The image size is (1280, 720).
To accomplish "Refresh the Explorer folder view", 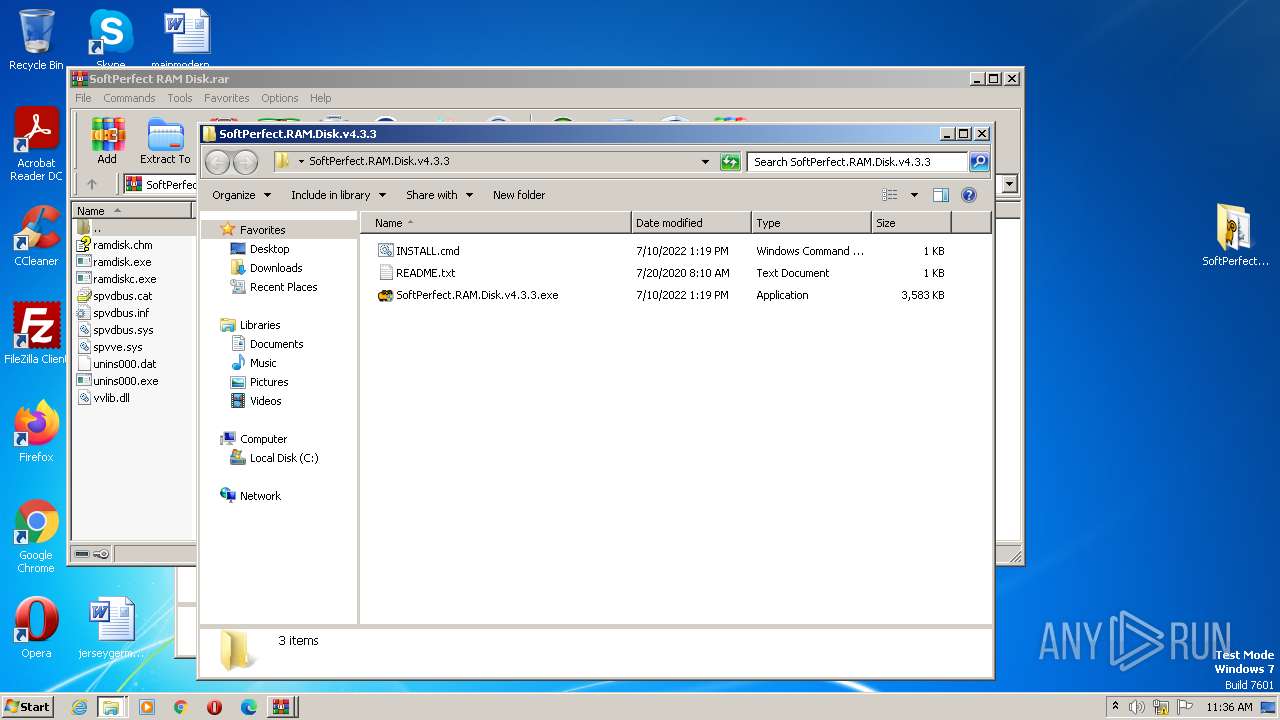I will pos(730,162).
